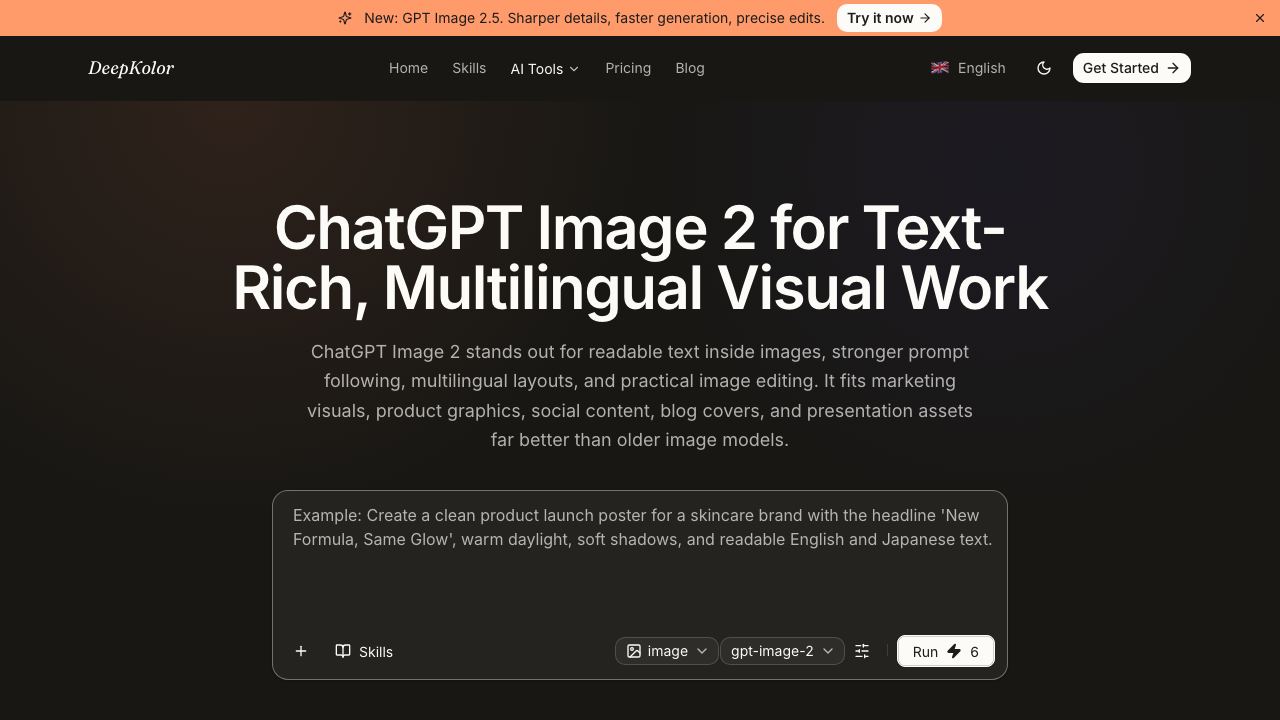Run the image generation
This screenshot has height=720, width=1280.
pos(946,651)
